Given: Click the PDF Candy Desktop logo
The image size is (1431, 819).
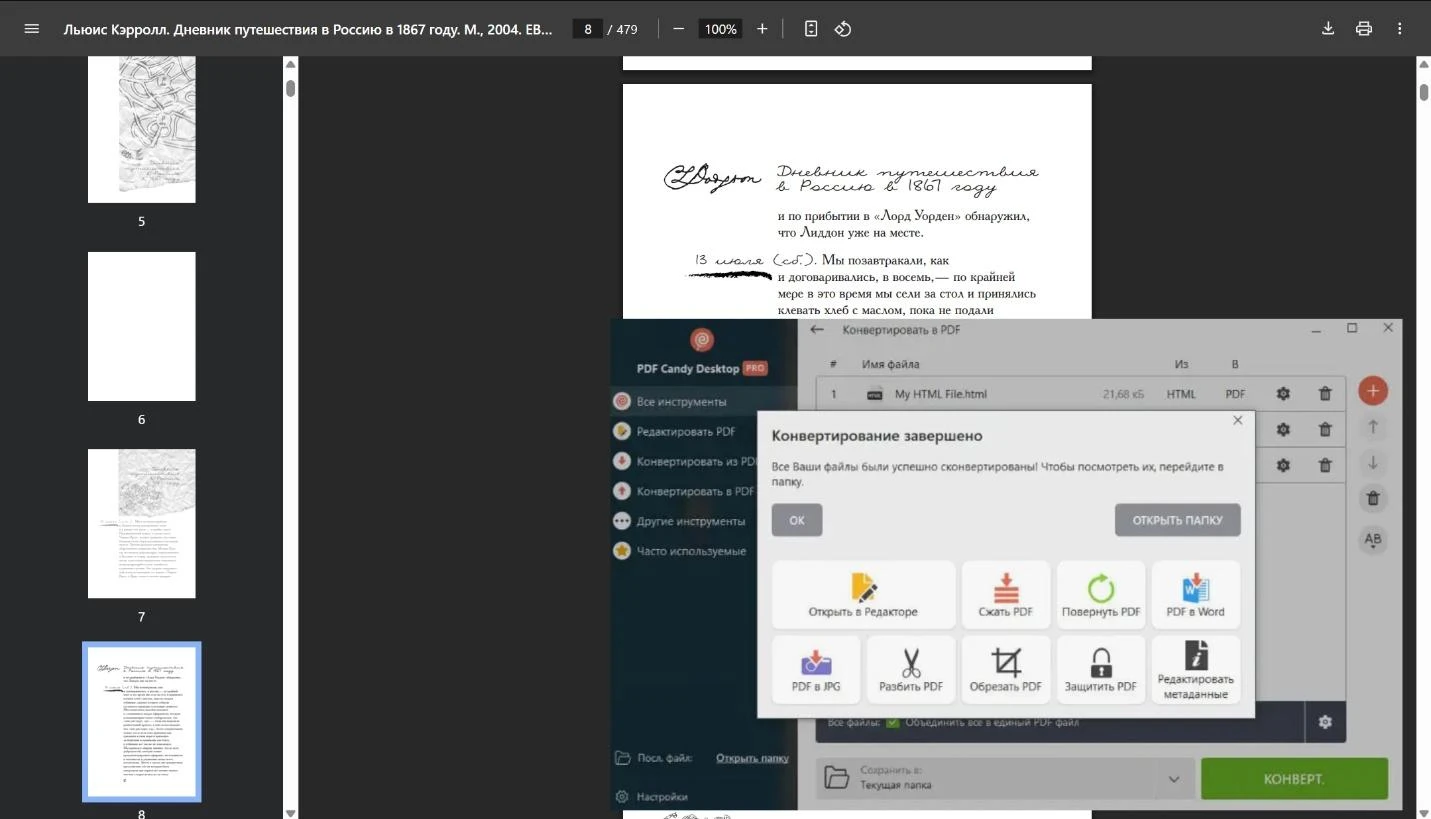Looking at the screenshot, I should [702, 340].
